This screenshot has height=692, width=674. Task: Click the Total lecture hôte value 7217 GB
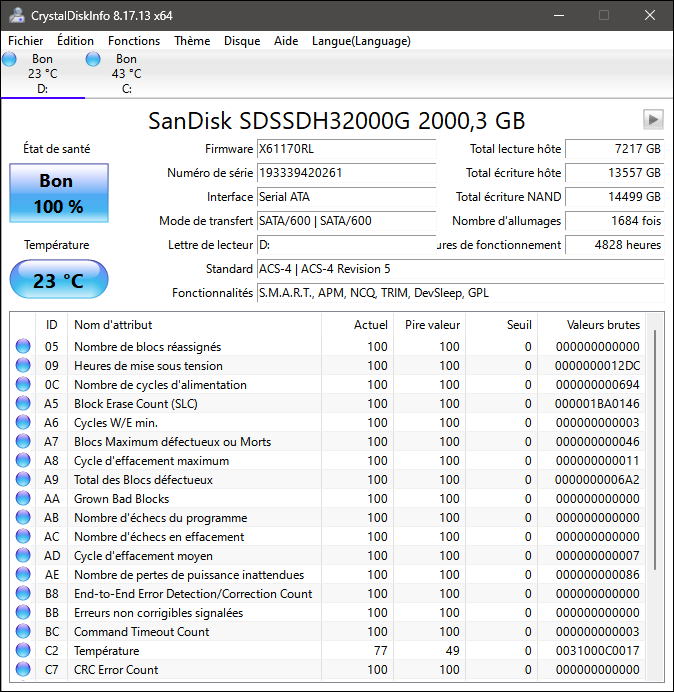click(614, 149)
